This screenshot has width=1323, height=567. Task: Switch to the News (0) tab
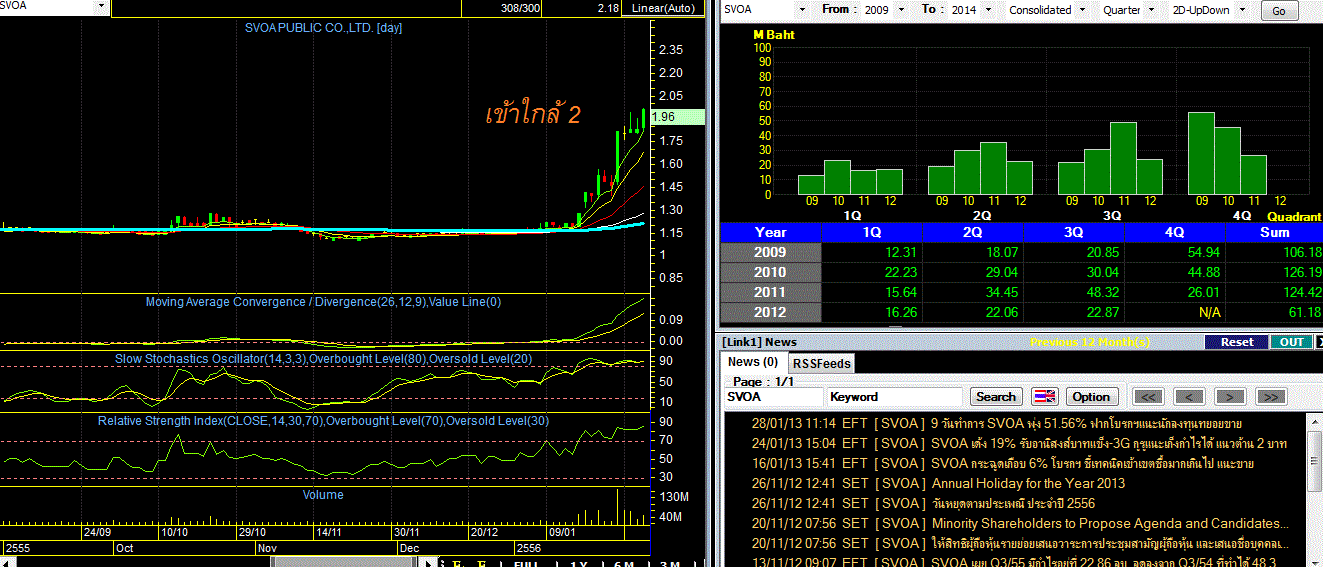tap(753, 362)
